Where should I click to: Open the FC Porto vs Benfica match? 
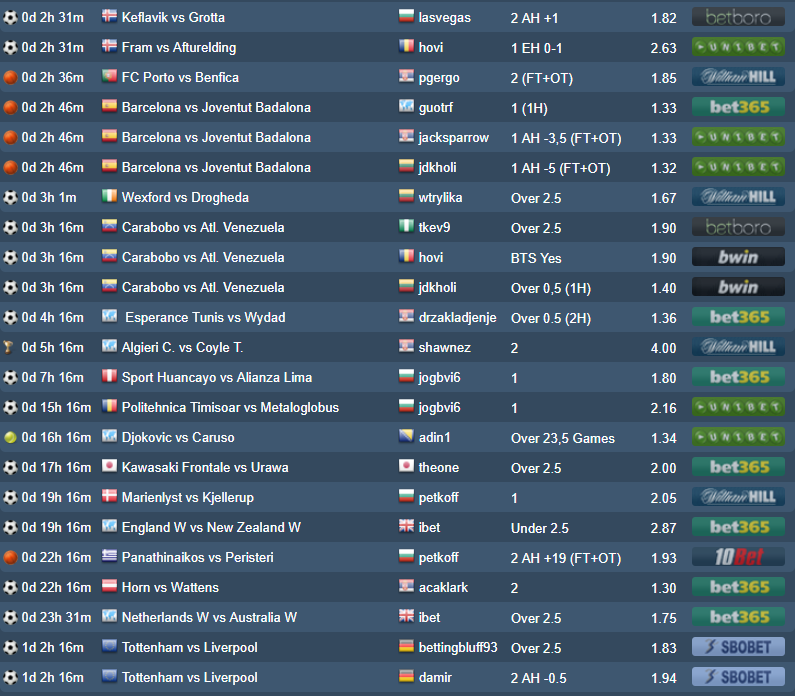[180, 77]
